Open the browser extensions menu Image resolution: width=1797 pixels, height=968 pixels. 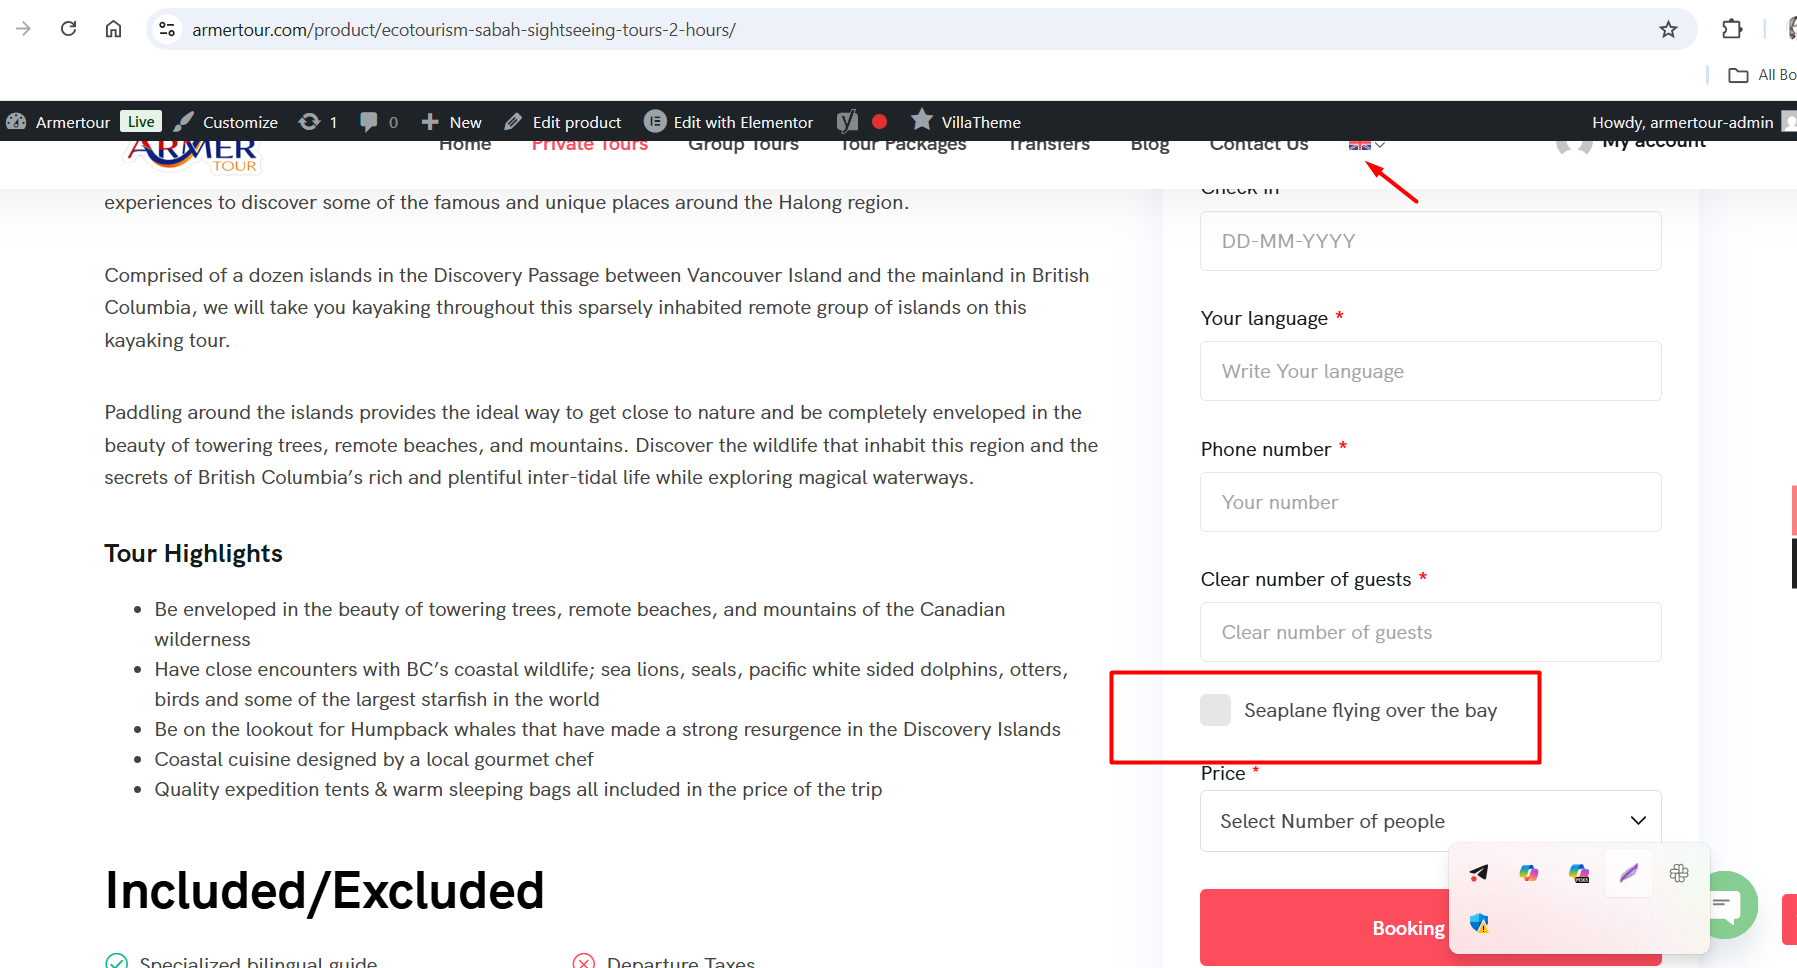[x=1732, y=30]
